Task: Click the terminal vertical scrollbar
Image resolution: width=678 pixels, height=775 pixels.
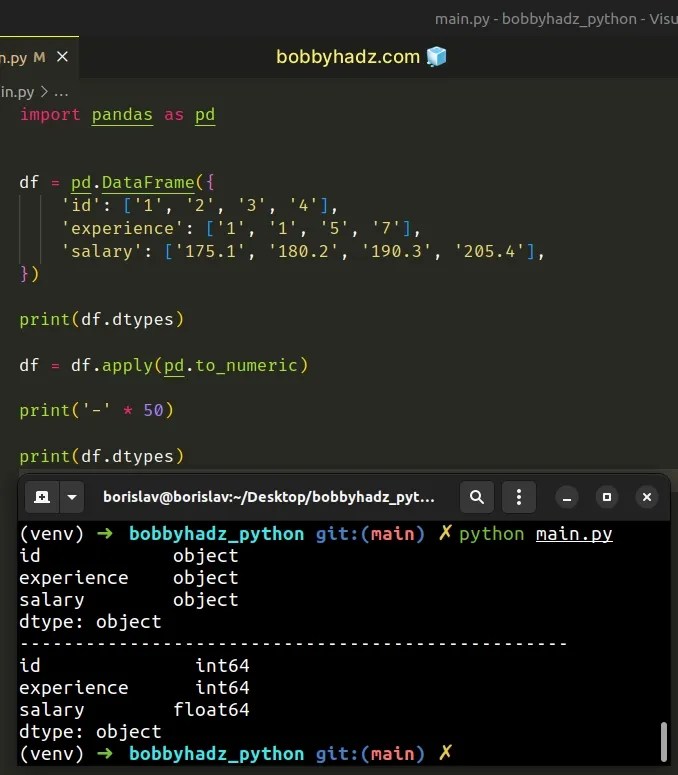Action: 664,741
